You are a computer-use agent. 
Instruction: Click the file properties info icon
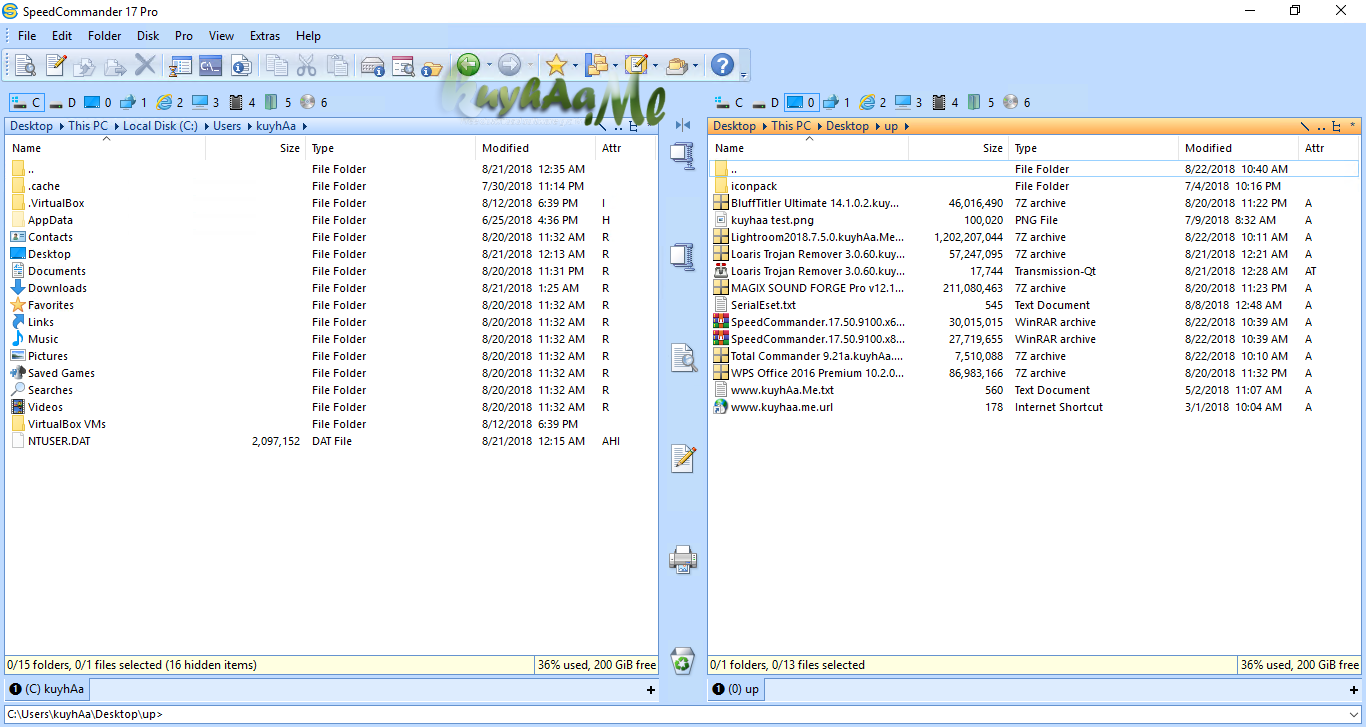click(241, 66)
